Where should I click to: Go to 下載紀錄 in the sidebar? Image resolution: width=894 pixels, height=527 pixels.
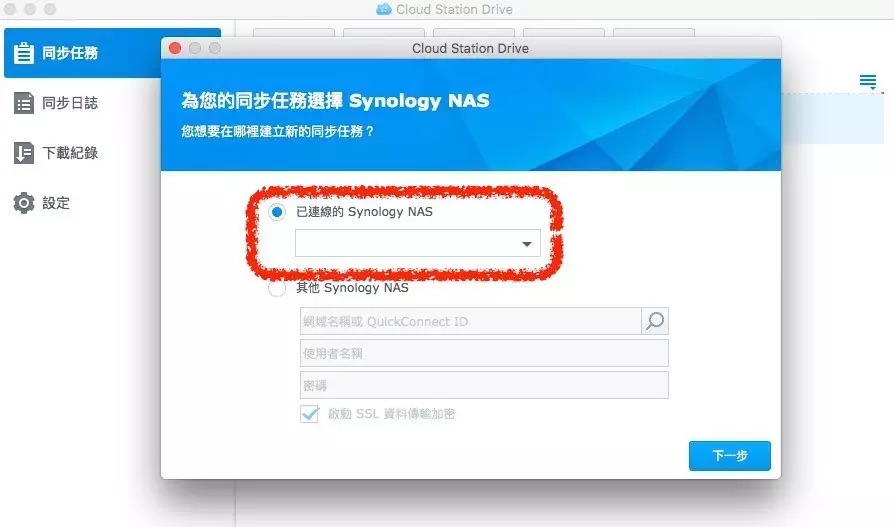70,153
